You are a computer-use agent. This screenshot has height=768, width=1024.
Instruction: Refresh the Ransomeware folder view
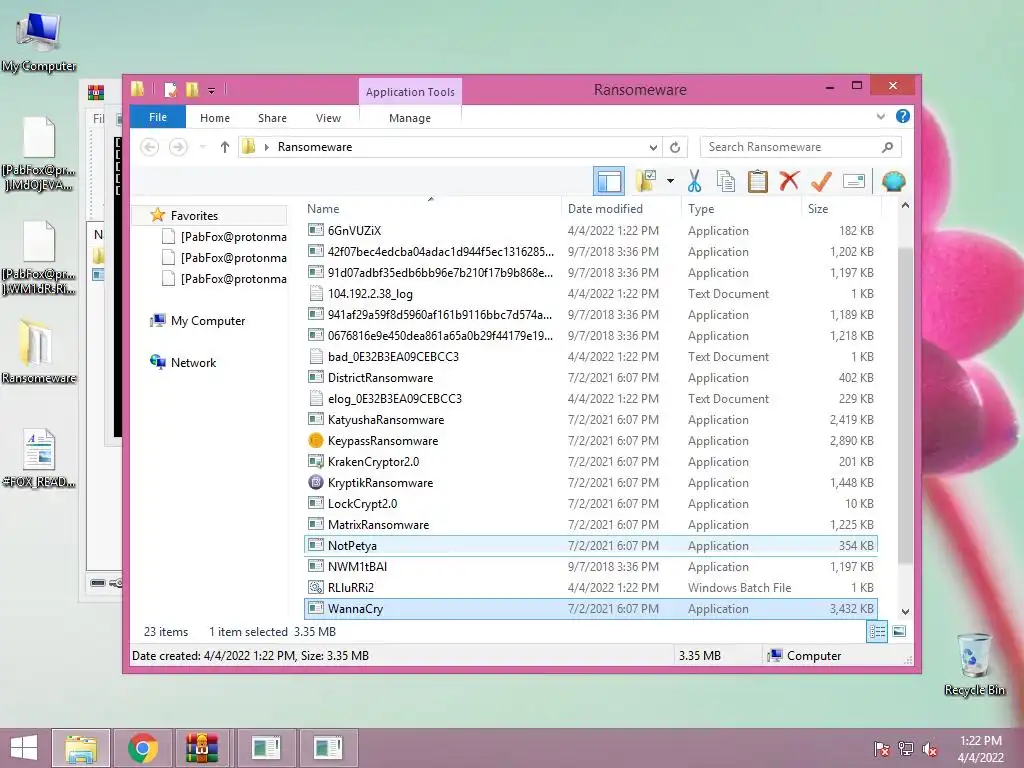click(x=675, y=147)
